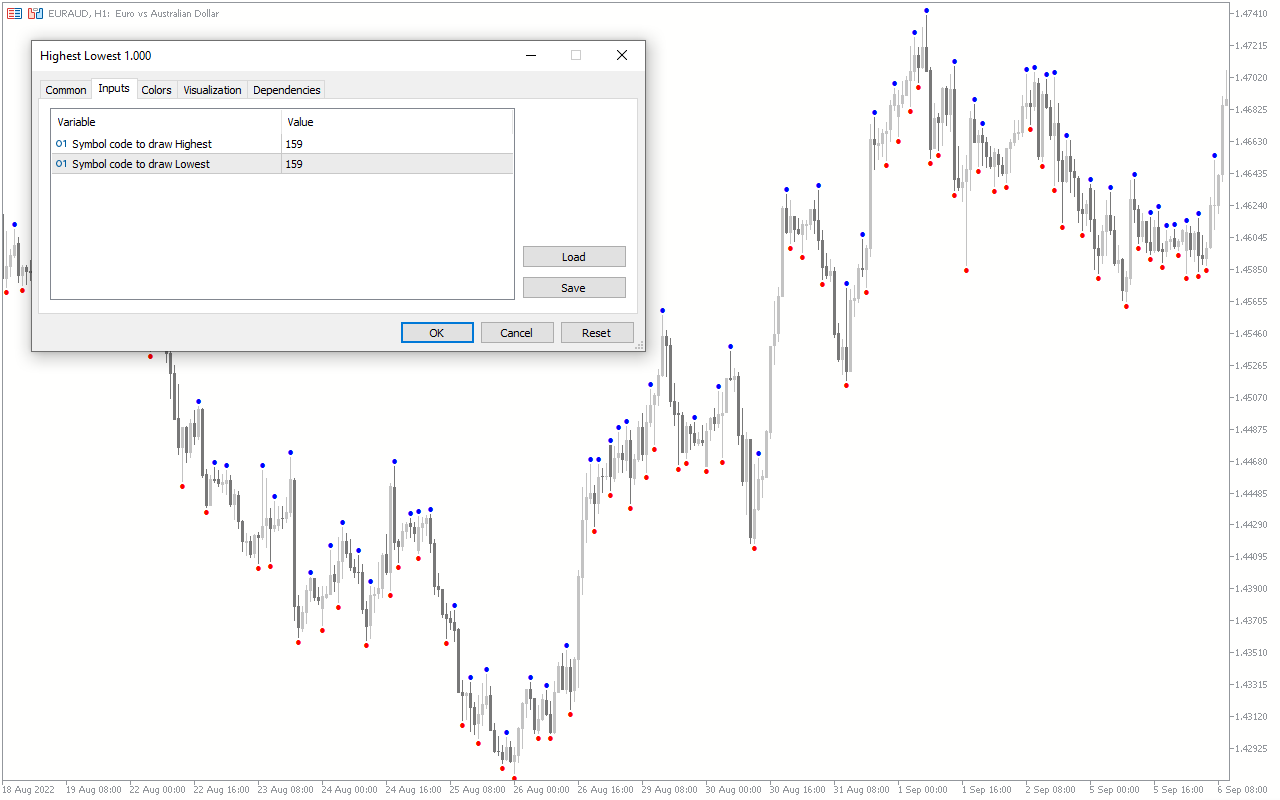The width and height of the screenshot is (1280, 800).
Task: Click chart title 'EURAUD, H1: Euro vs Australian Dollar'
Action: coord(133,14)
